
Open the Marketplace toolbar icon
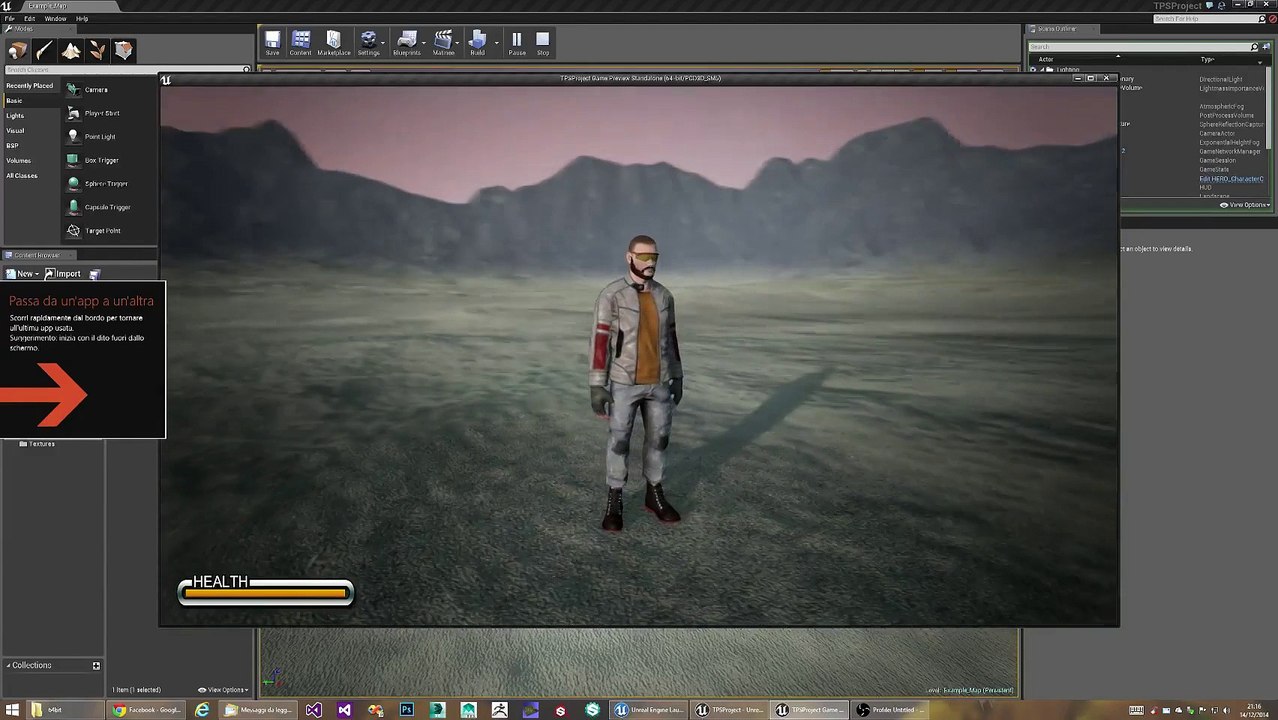(334, 43)
